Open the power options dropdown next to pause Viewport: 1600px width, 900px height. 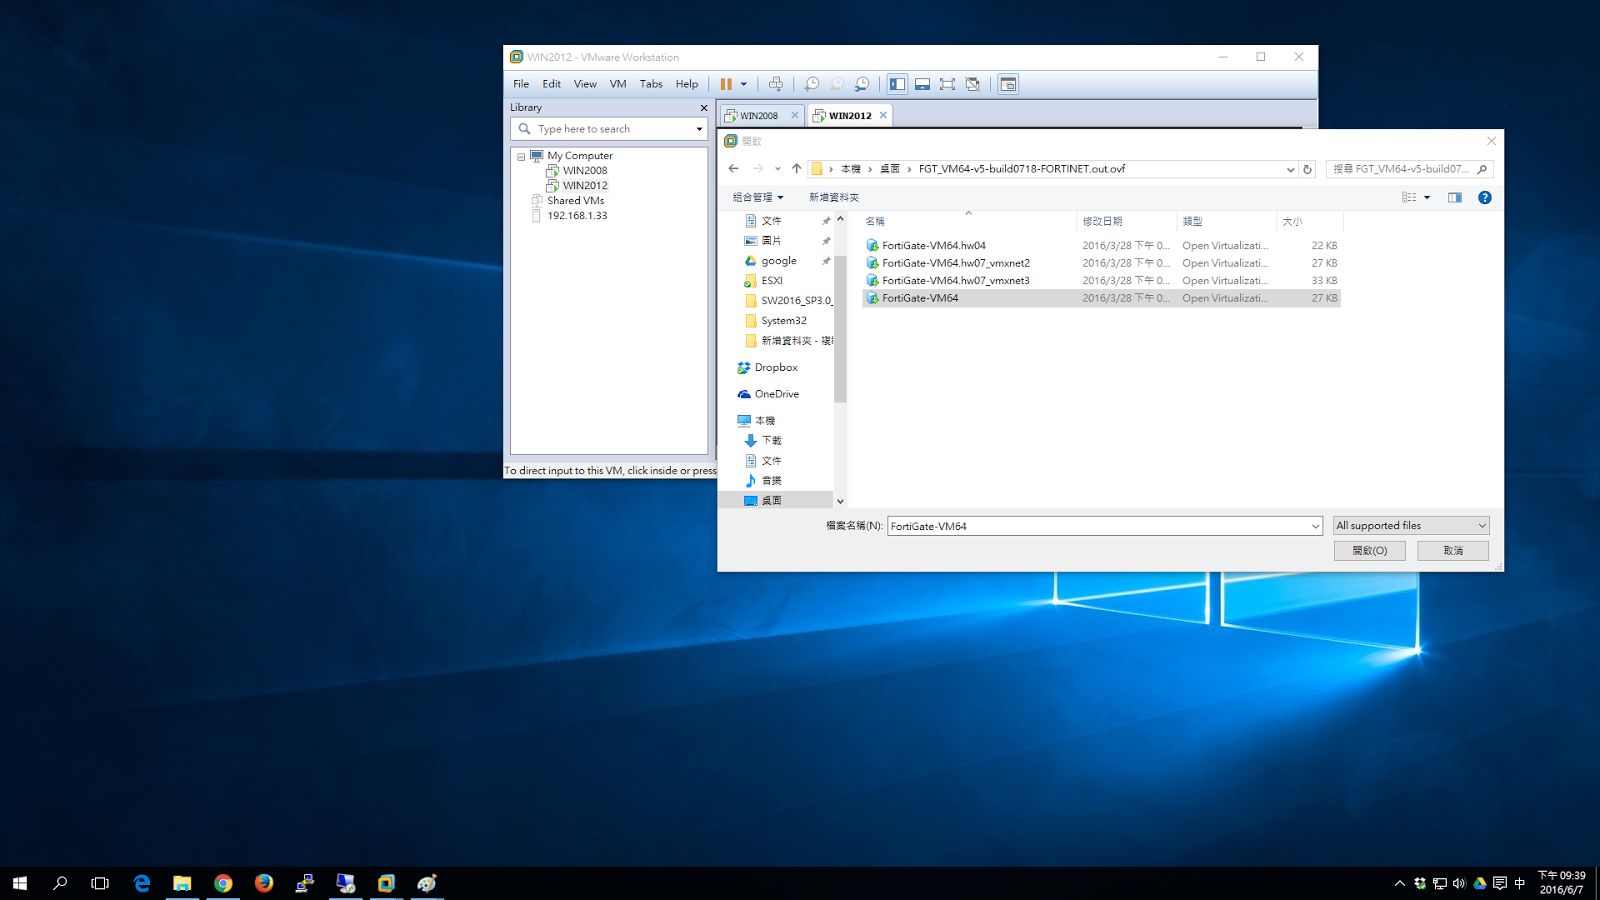(x=744, y=84)
